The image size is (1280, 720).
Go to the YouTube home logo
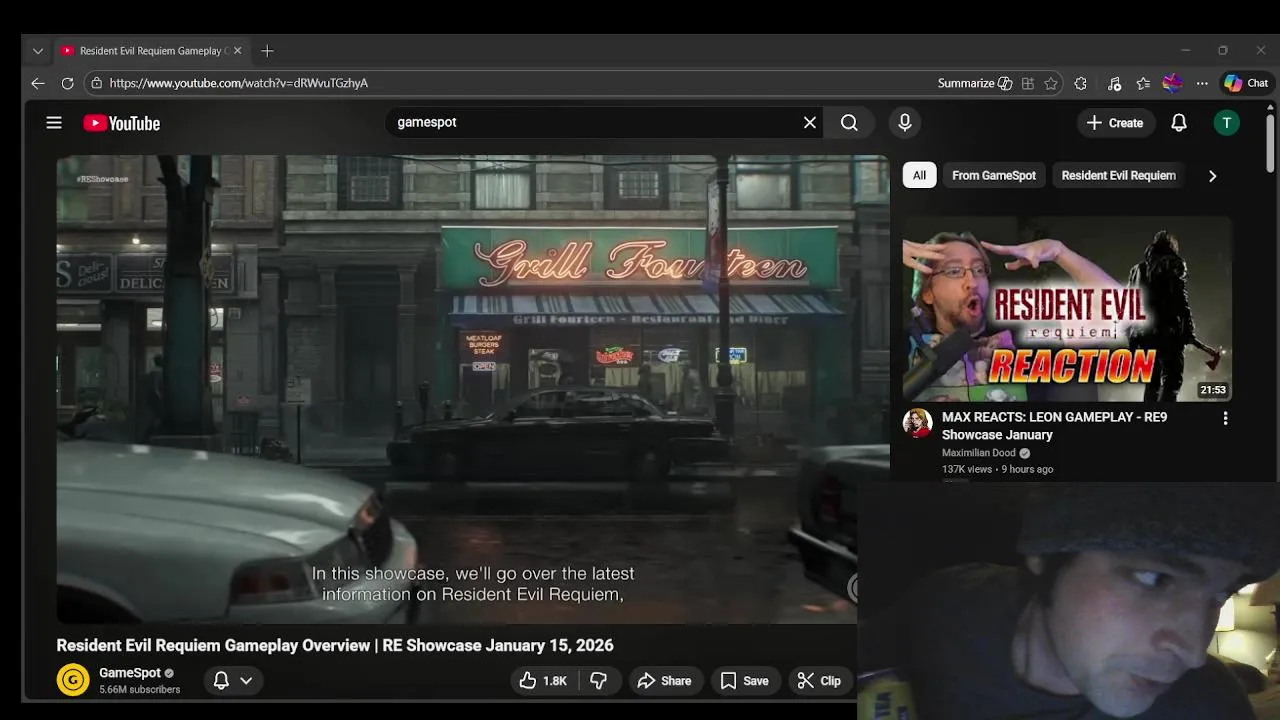coord(122,123)
